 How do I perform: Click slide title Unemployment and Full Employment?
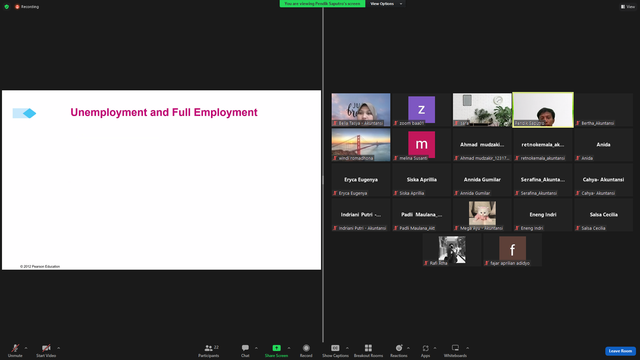click(x=164, y=112)
